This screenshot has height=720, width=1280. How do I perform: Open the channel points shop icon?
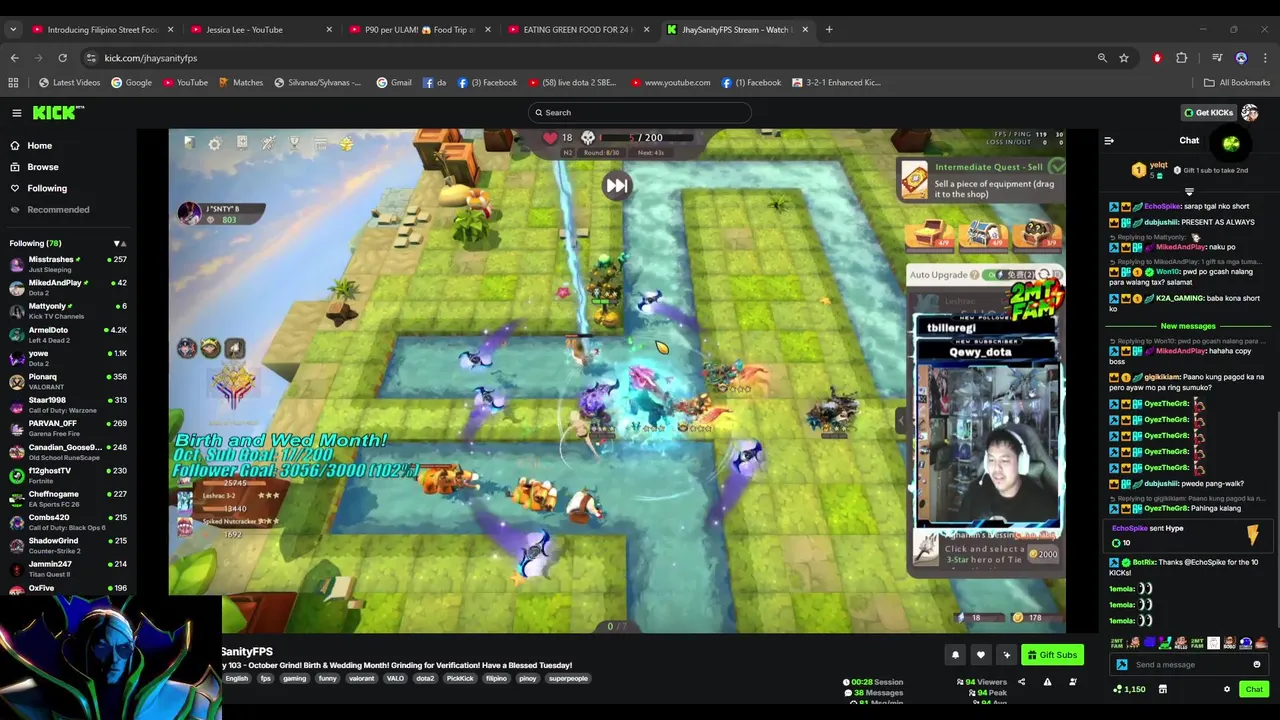point(1162,689)
